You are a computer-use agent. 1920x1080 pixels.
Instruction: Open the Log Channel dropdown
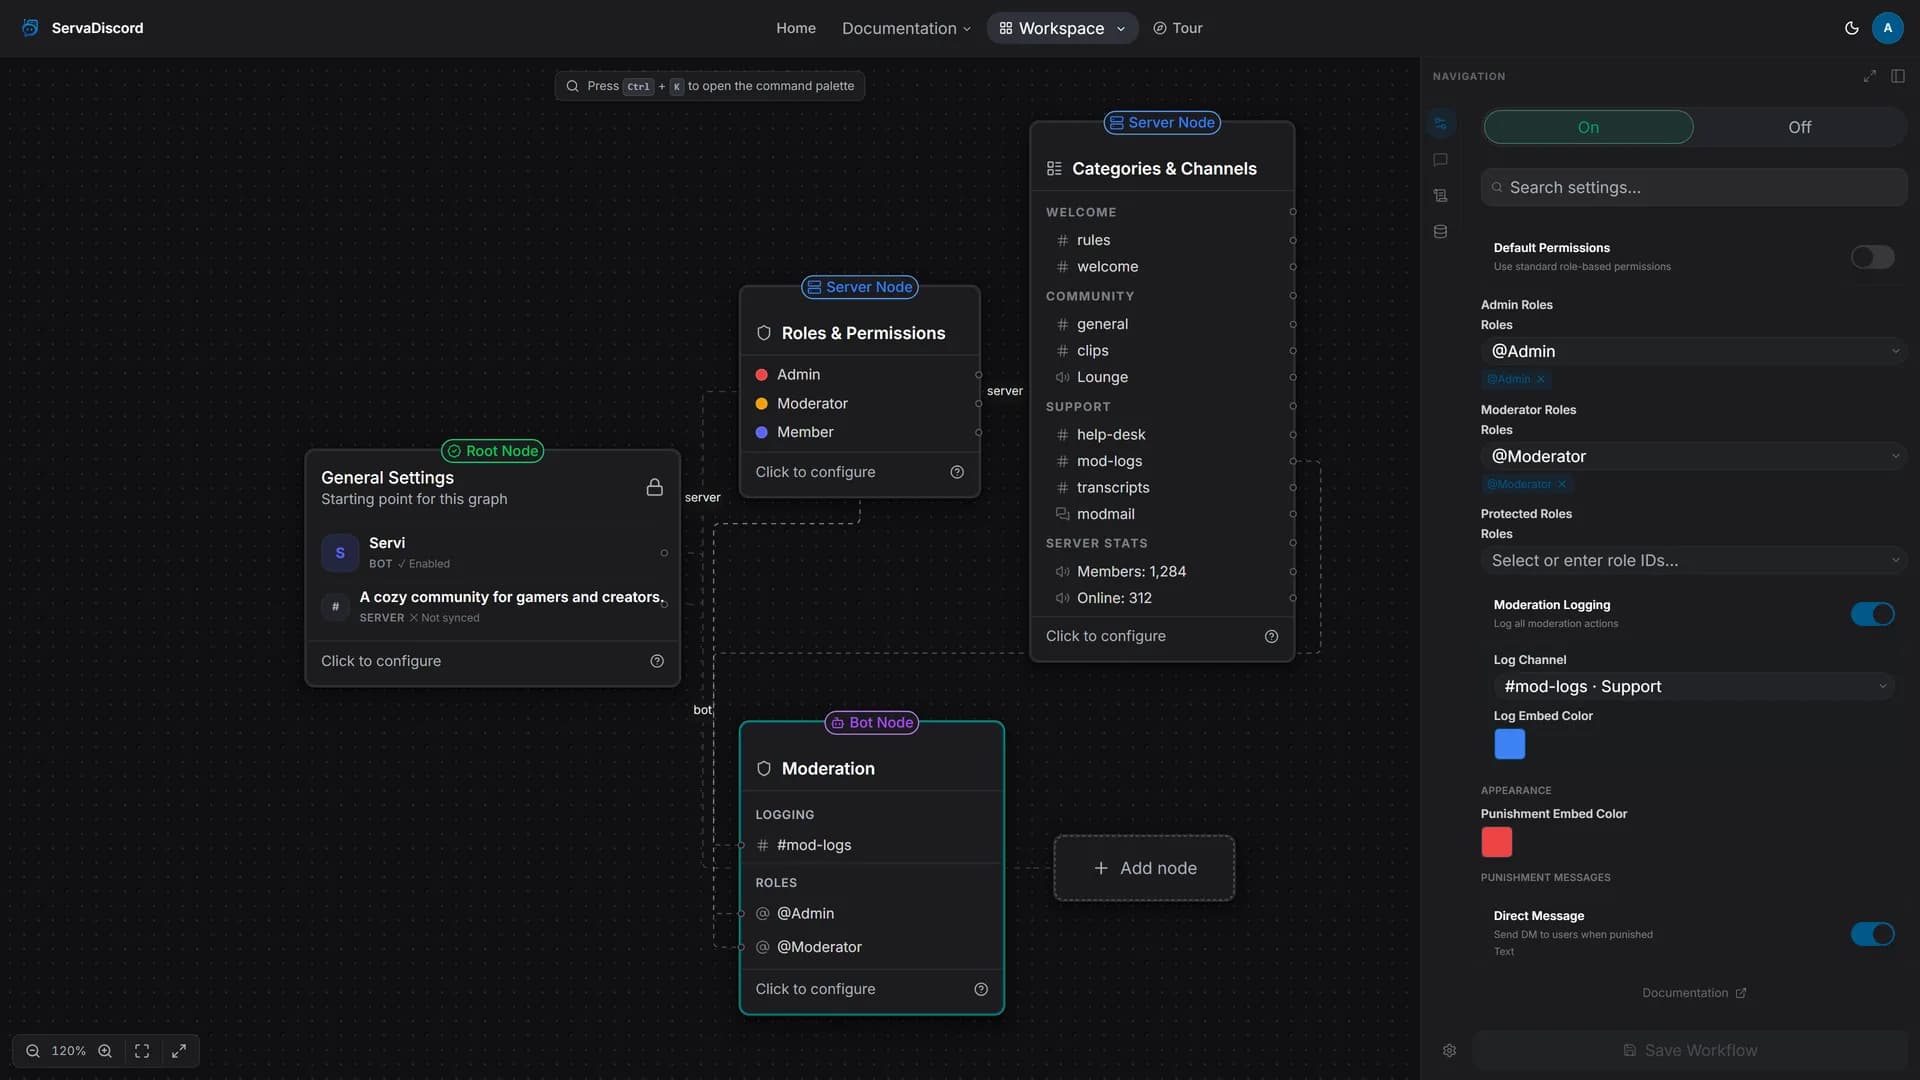click(1694, 686)
